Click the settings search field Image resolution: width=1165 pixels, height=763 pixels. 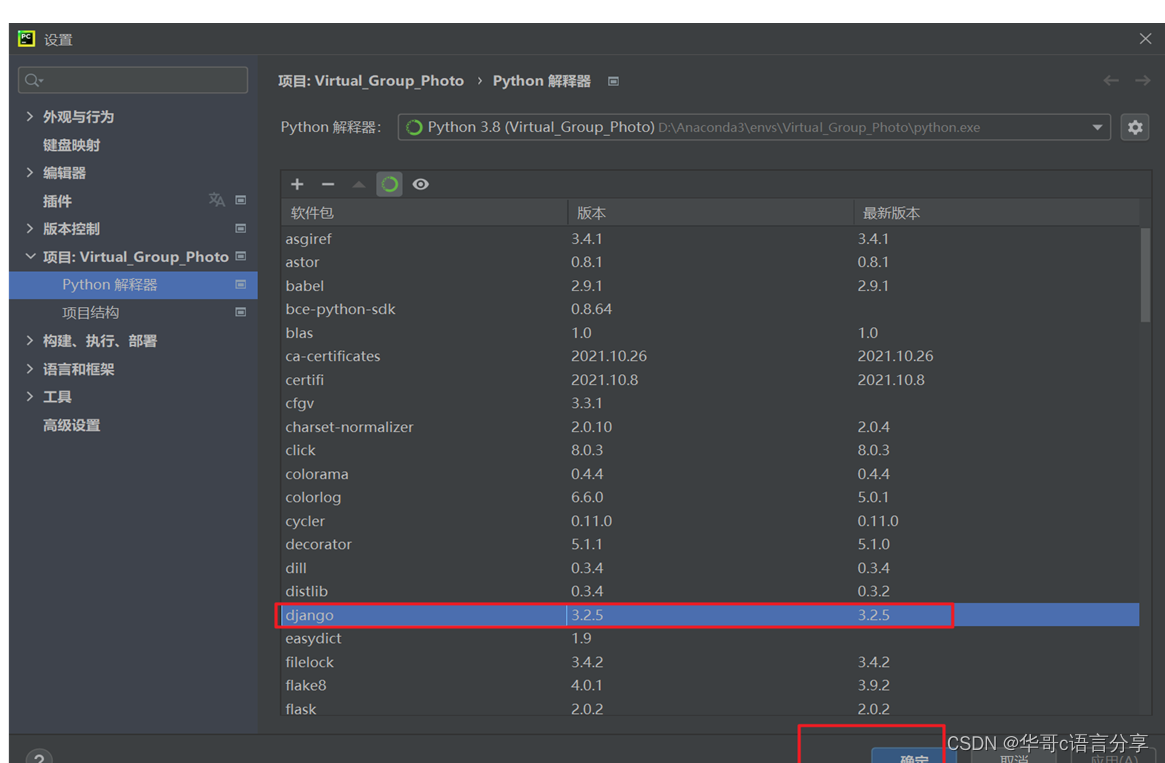pos(133,80)
